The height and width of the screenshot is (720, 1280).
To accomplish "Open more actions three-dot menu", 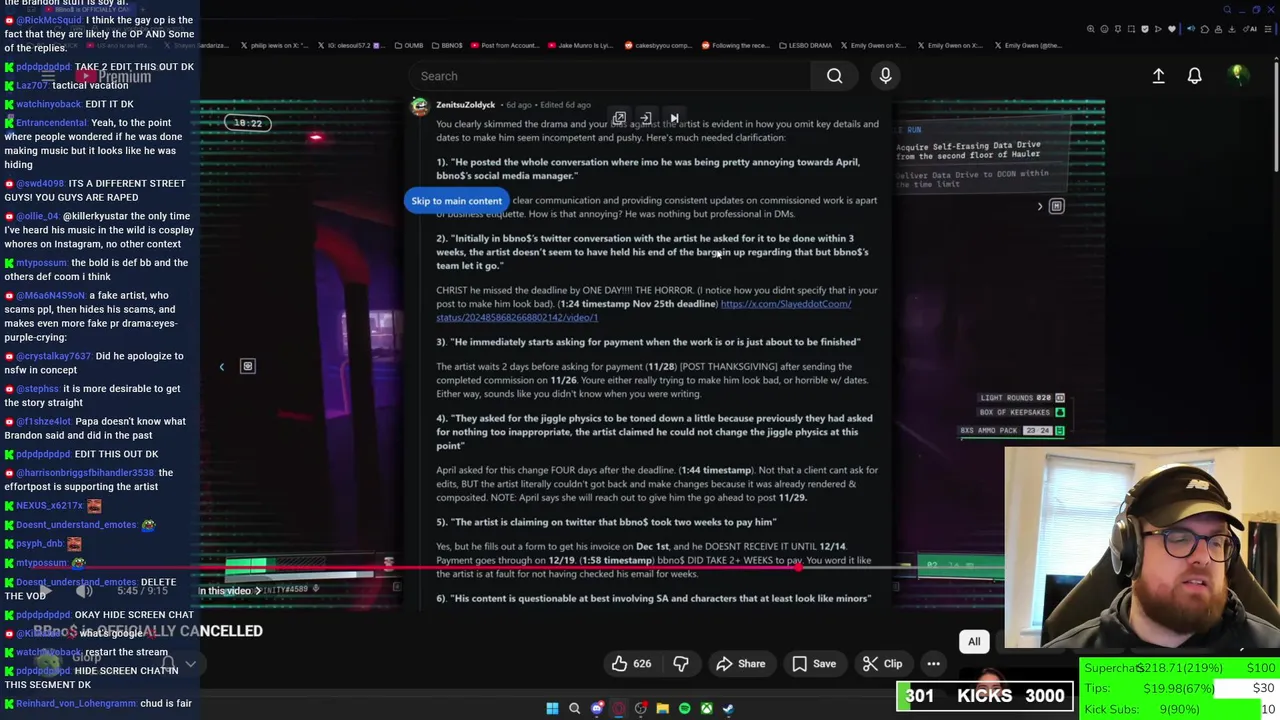I will tap(933, 664).
